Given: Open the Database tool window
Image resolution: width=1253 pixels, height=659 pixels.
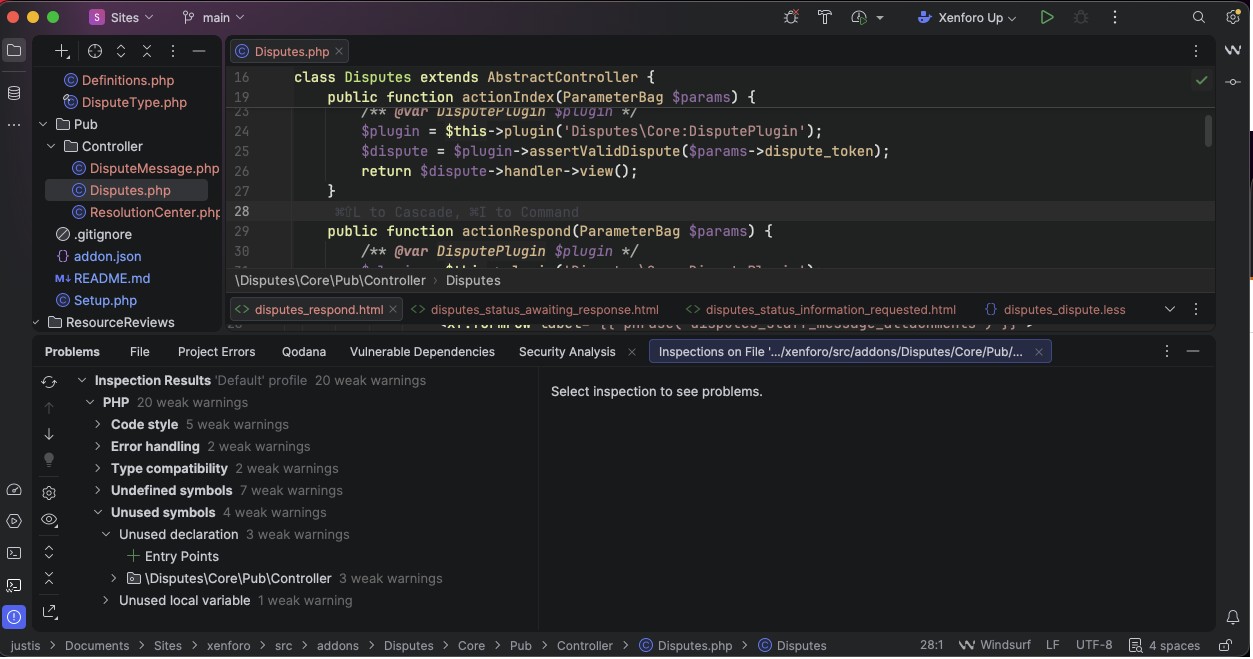Looking at the screenshot, I should point(14,93).
